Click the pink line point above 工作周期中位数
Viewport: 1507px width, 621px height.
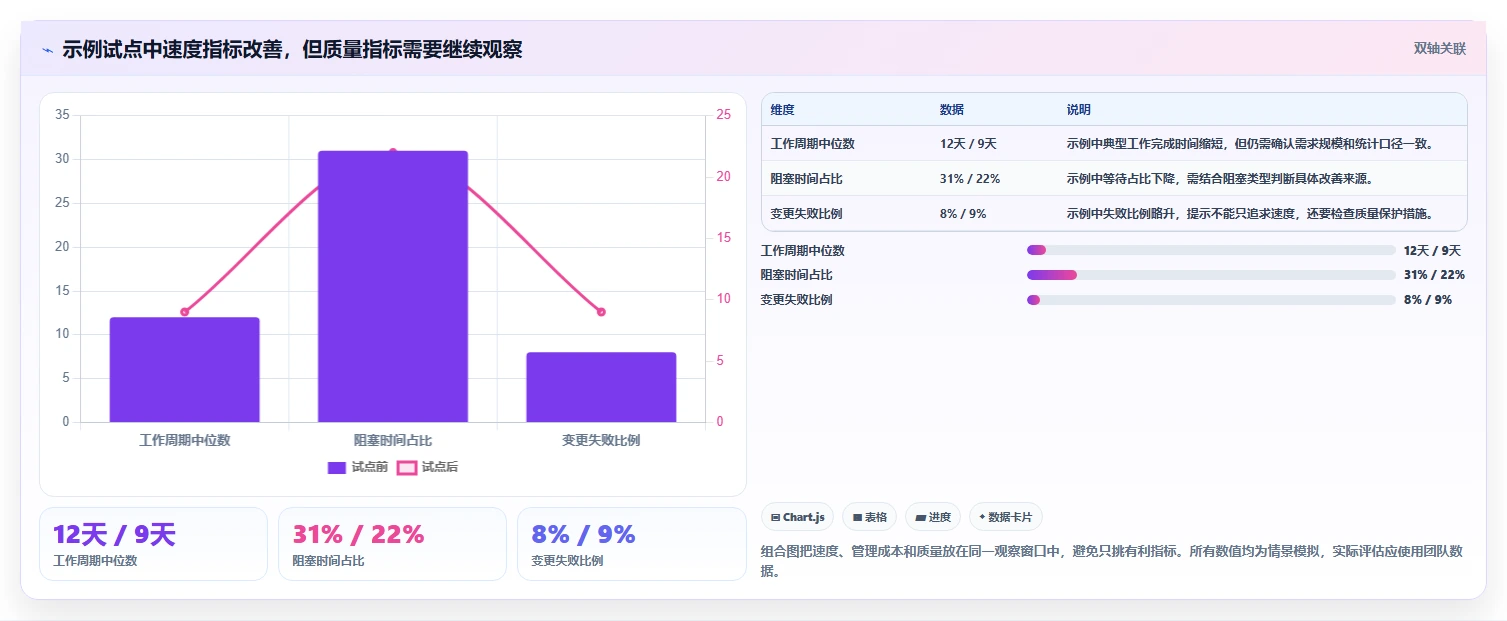pos(185,312)
